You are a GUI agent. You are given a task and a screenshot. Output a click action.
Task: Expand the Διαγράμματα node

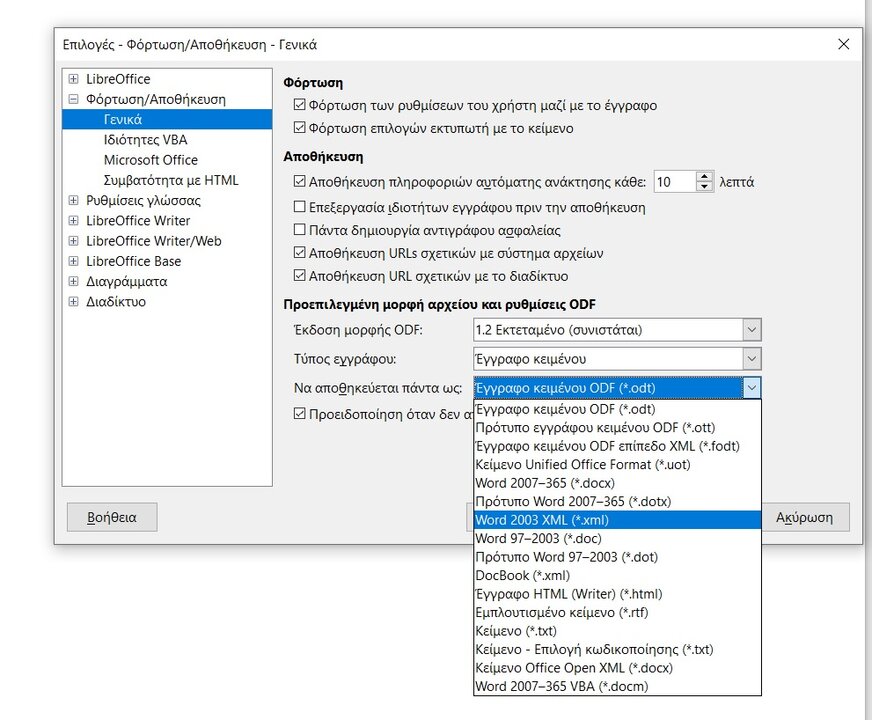[x=73, y=281]
